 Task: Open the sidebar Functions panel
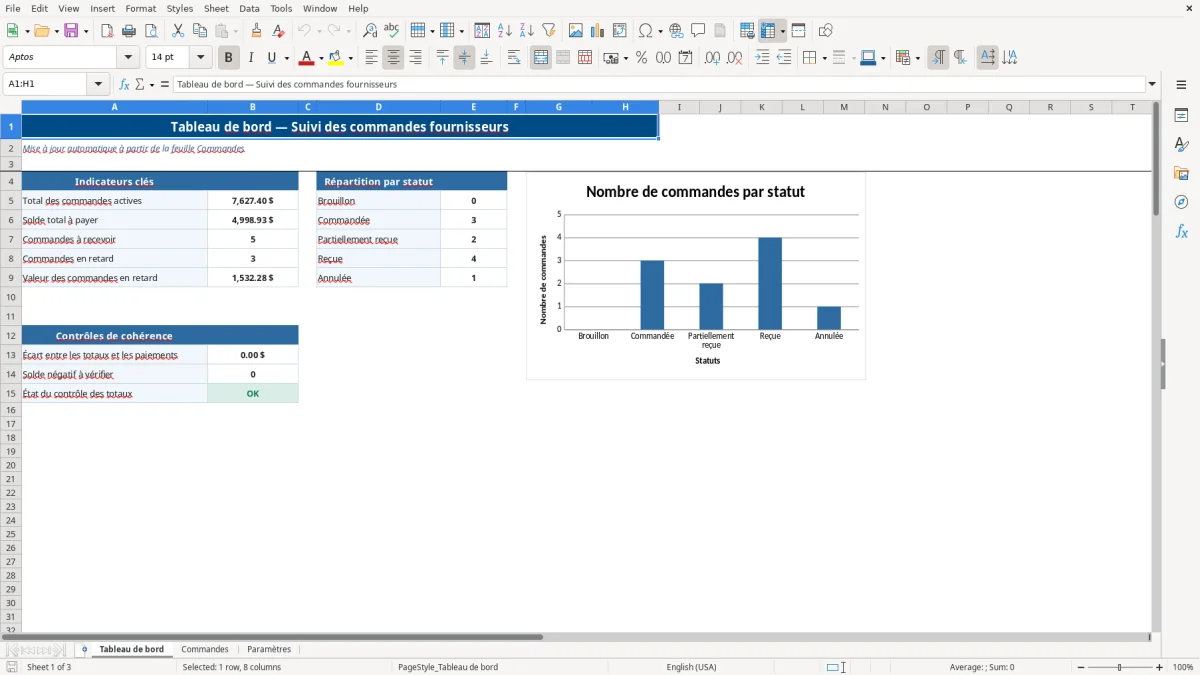point(1181,231)
